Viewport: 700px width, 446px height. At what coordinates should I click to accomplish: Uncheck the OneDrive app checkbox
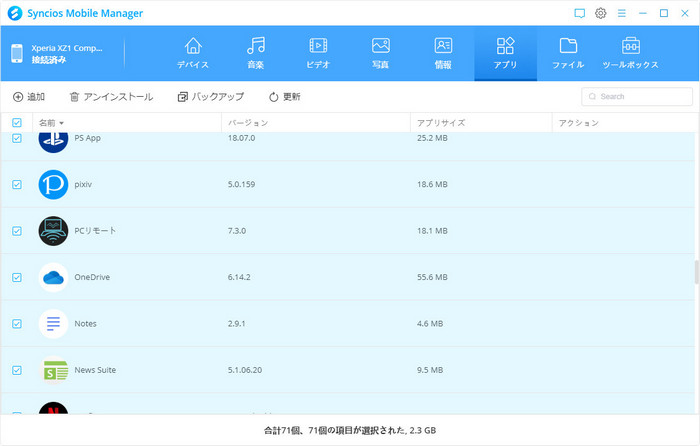[x=17, y=277]
